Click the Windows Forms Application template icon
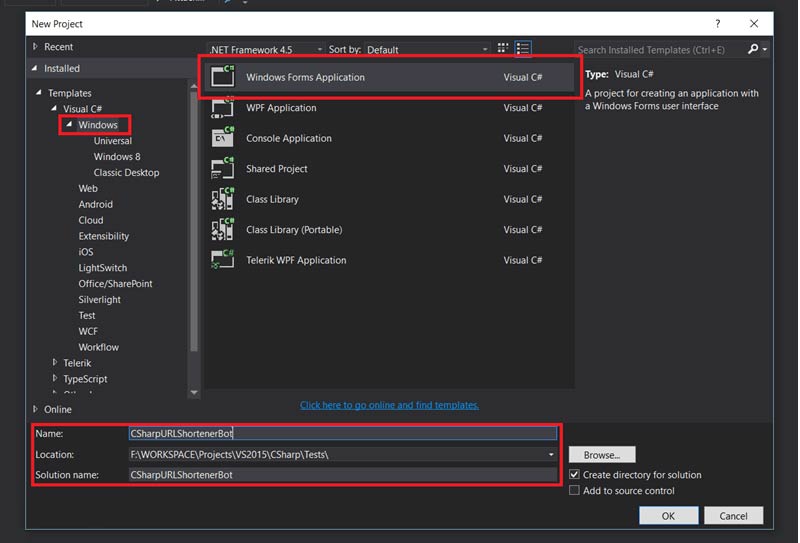This screenshot has height=543, width=800. point(223,78)
